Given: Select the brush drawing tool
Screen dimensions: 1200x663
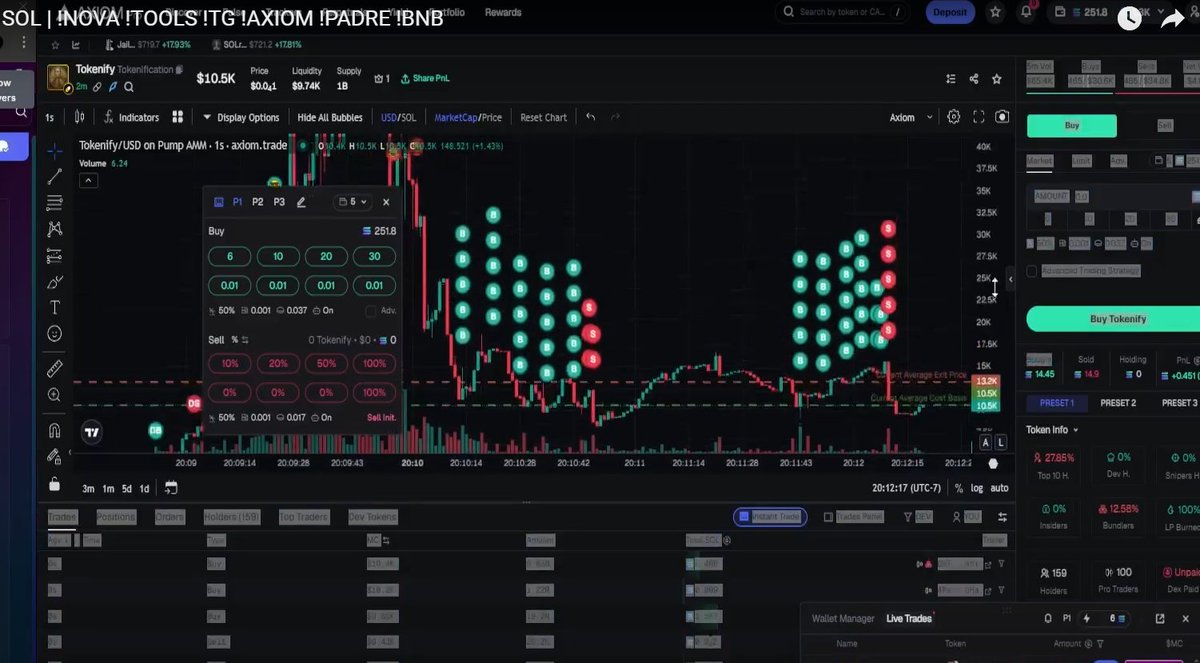Looking at the screenshot, I should click(x=55, y=281).
